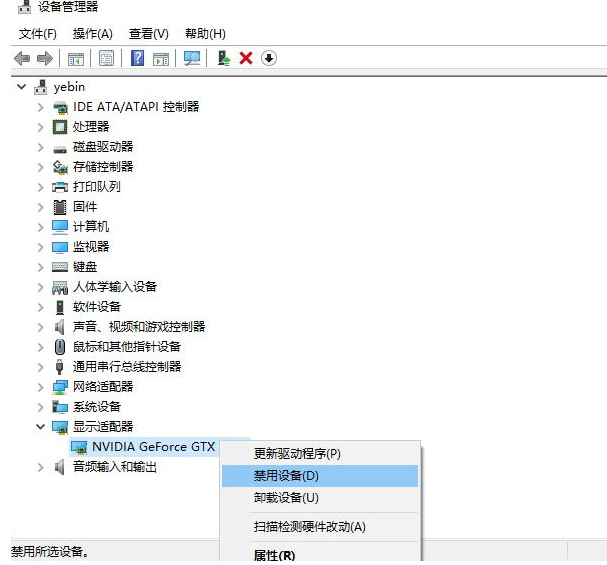Choose 扫描检测硬件改动(A) in context menu
The image size is (607, 565).
tap(320, 527)
